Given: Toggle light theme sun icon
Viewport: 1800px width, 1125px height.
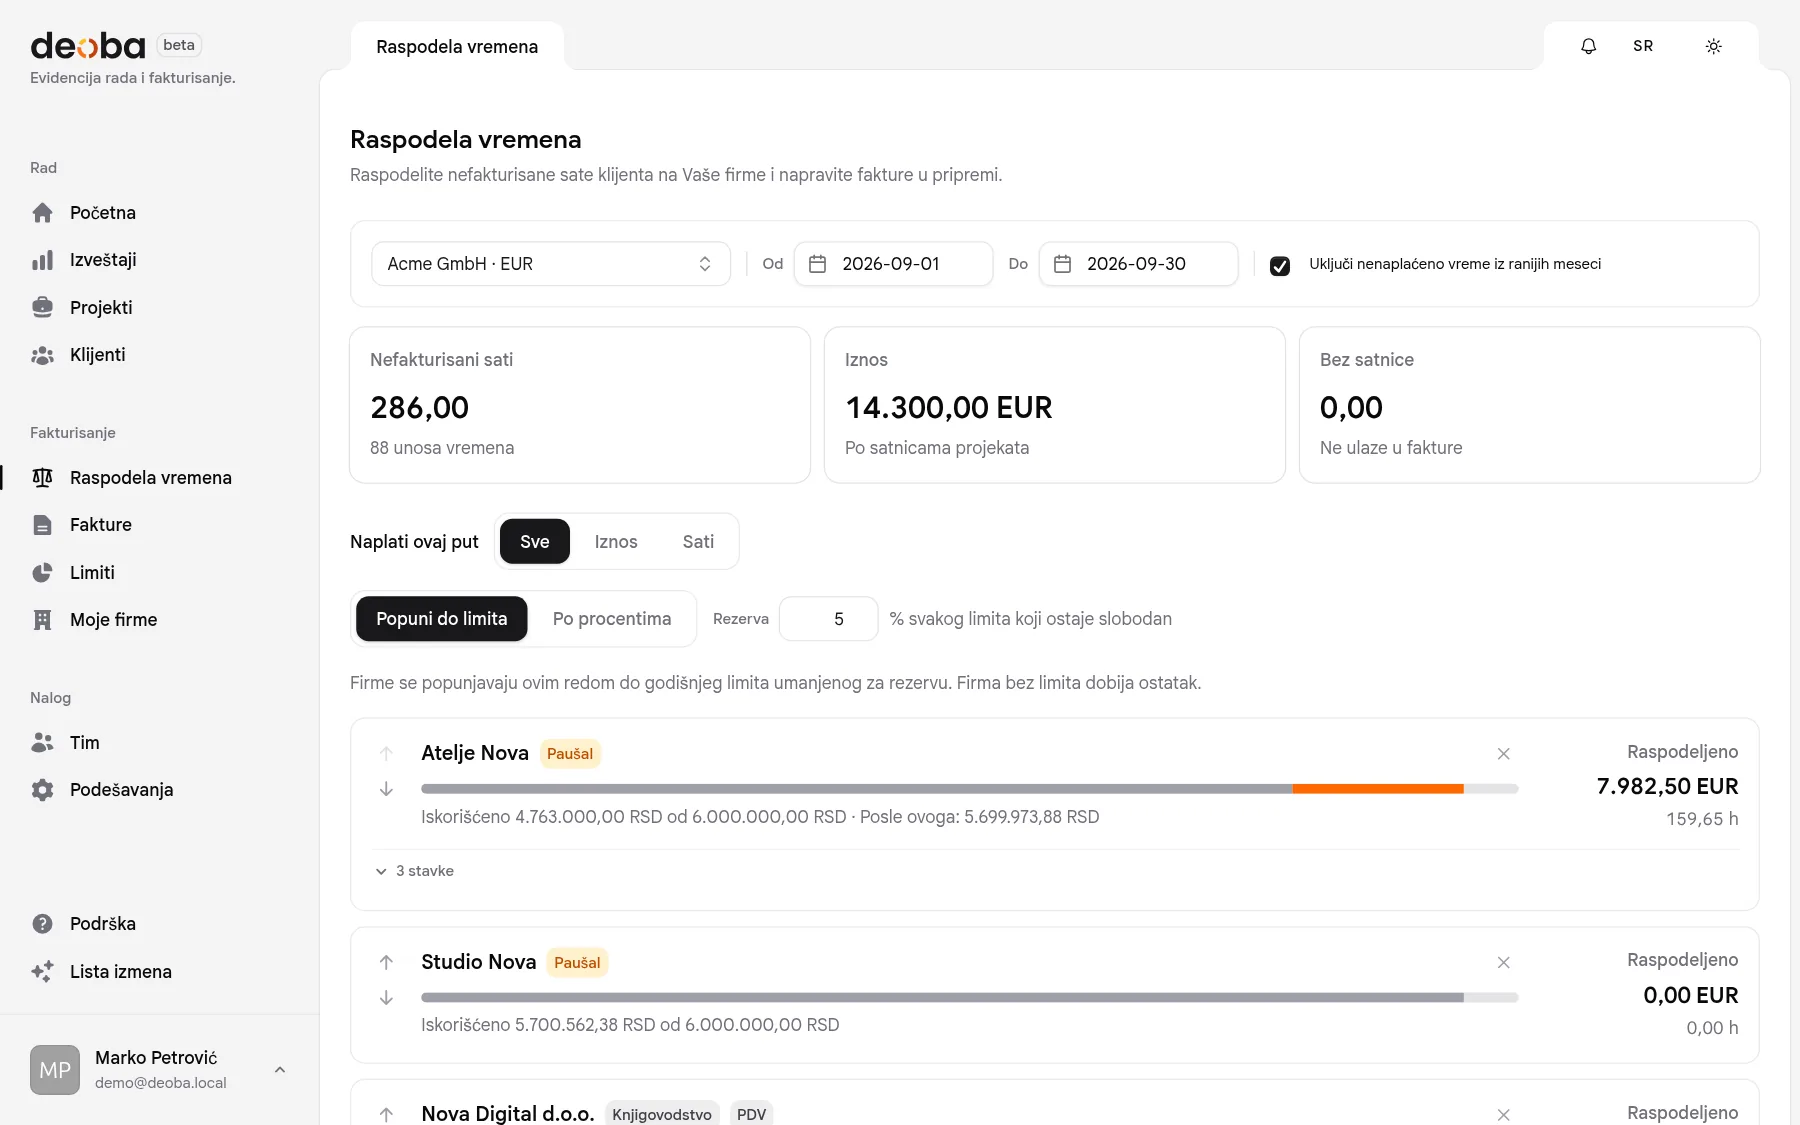Looking at the screenshot, I should (1713, 46).
